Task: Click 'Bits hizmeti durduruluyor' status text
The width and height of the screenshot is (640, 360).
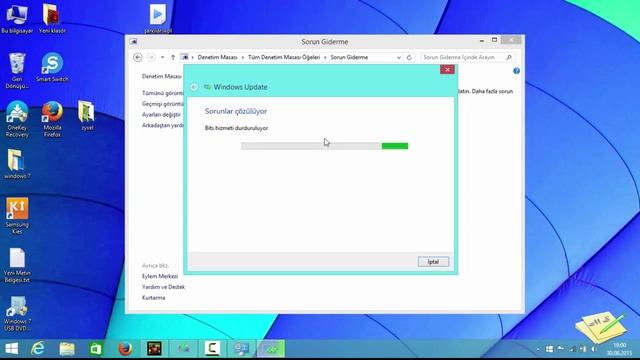Action: (236, 128)
